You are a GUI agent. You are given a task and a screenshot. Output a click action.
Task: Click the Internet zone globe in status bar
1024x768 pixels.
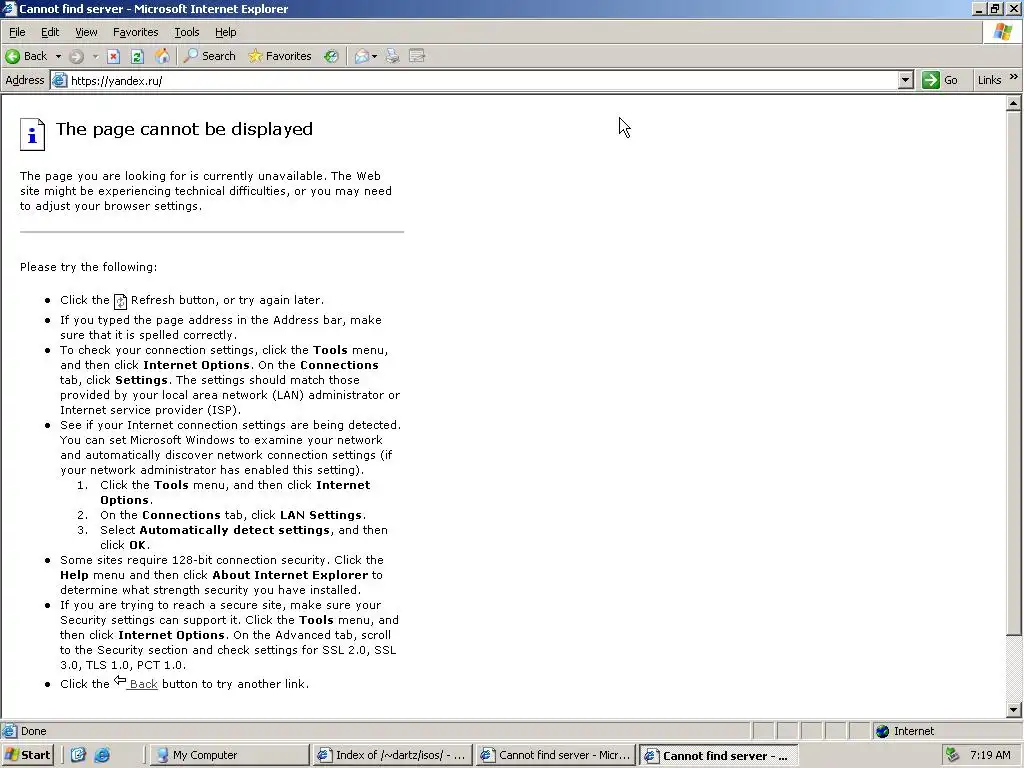[882, 731]
